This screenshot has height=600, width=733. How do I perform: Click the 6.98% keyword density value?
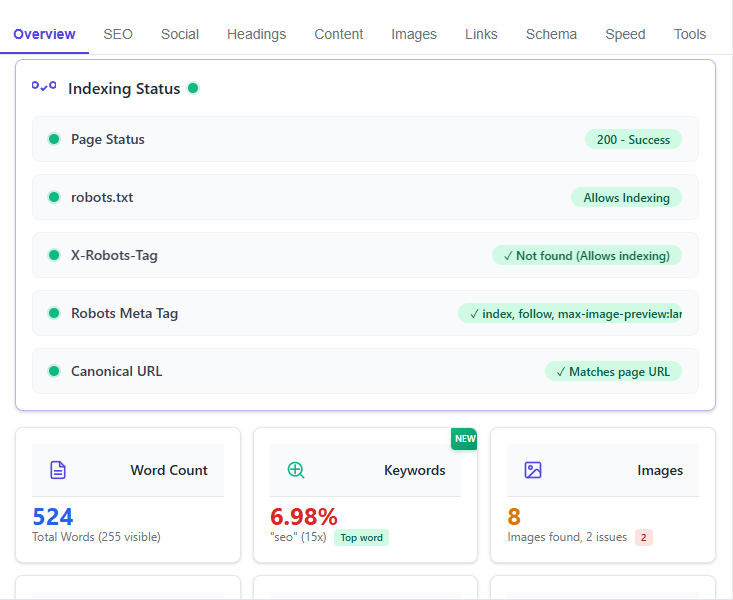pos(304,517)
